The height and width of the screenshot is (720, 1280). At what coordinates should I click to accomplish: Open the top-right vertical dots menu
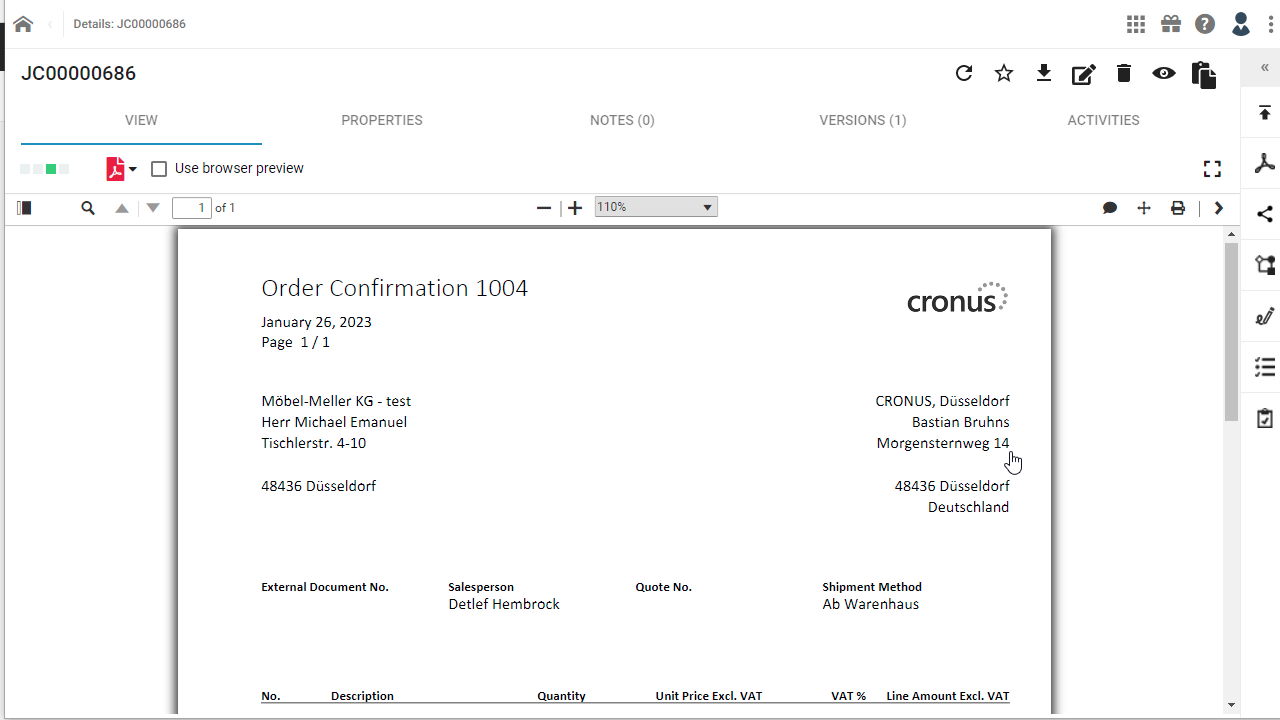click(x=1270, y=24)
